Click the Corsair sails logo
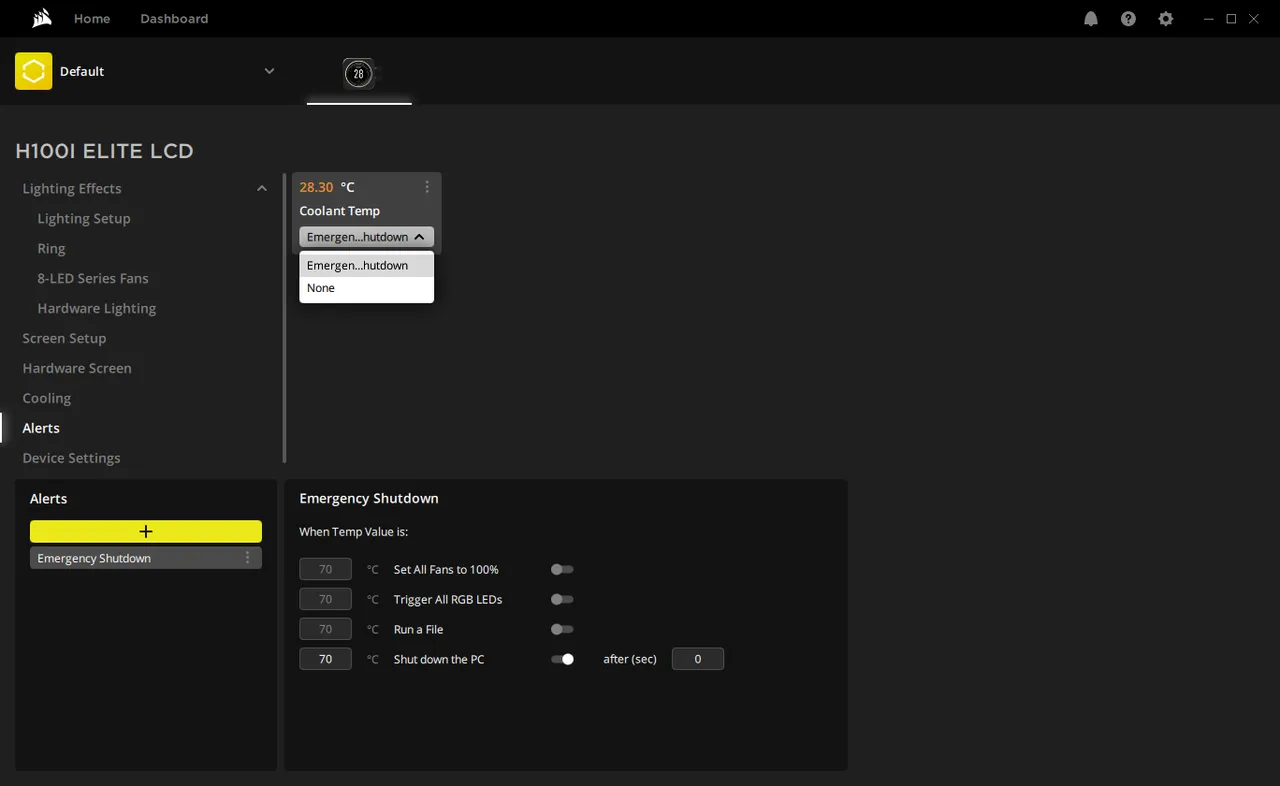Image resolution: width=1280 pixels, height=786 pixels. [x=41, y=18]
